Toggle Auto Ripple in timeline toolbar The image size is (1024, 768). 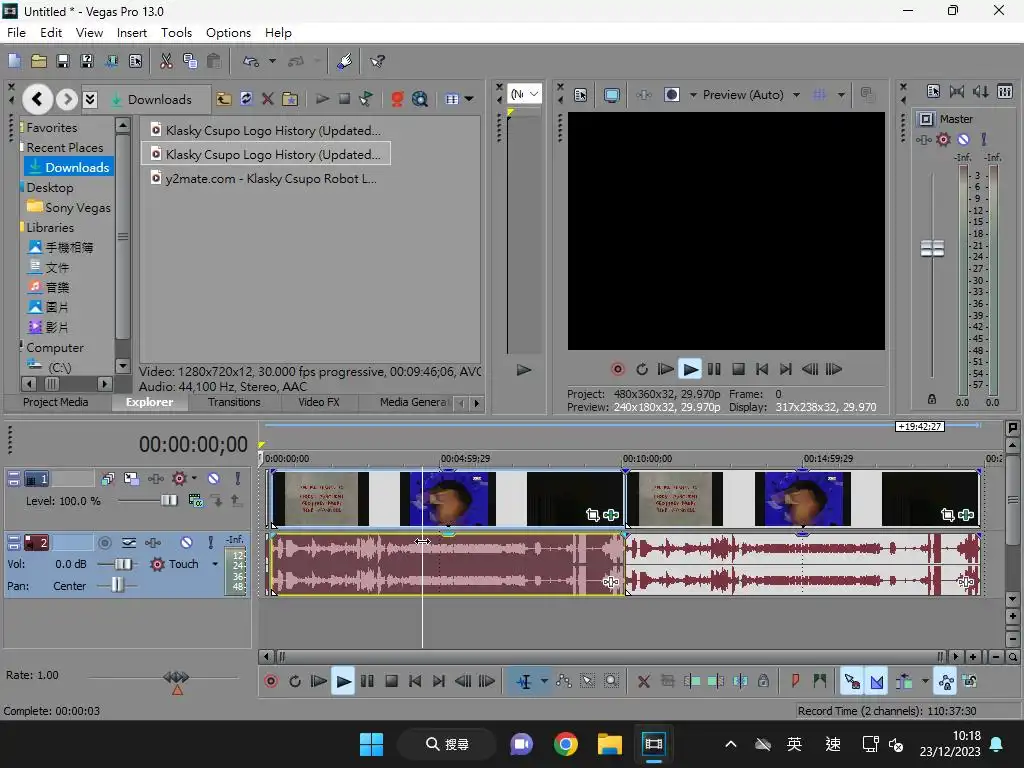[904, 682]
